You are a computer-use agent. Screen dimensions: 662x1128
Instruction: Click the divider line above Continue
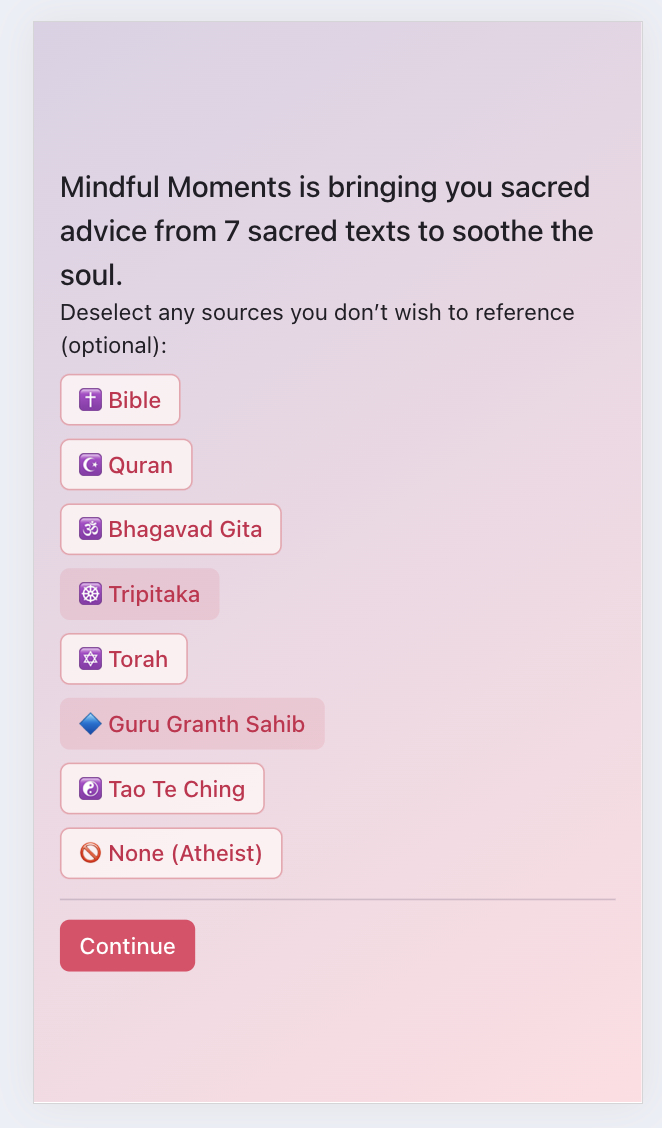tap(338, 899)
